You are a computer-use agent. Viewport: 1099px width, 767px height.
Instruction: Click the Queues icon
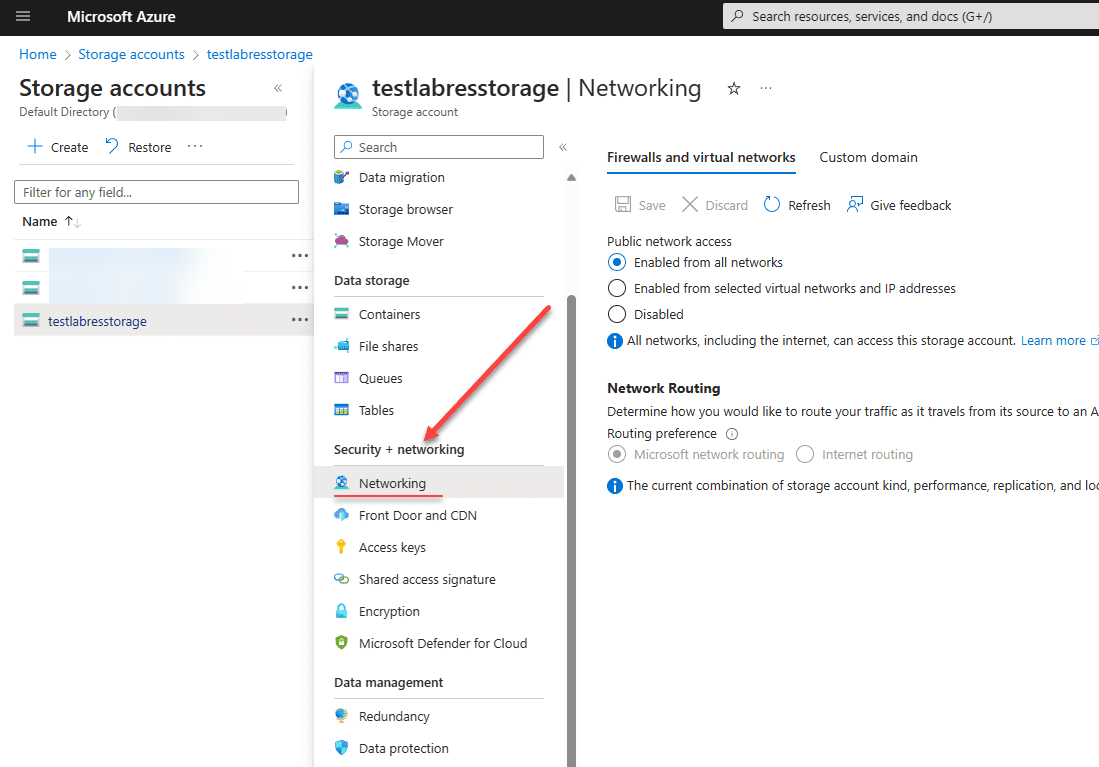click(341, 378)
